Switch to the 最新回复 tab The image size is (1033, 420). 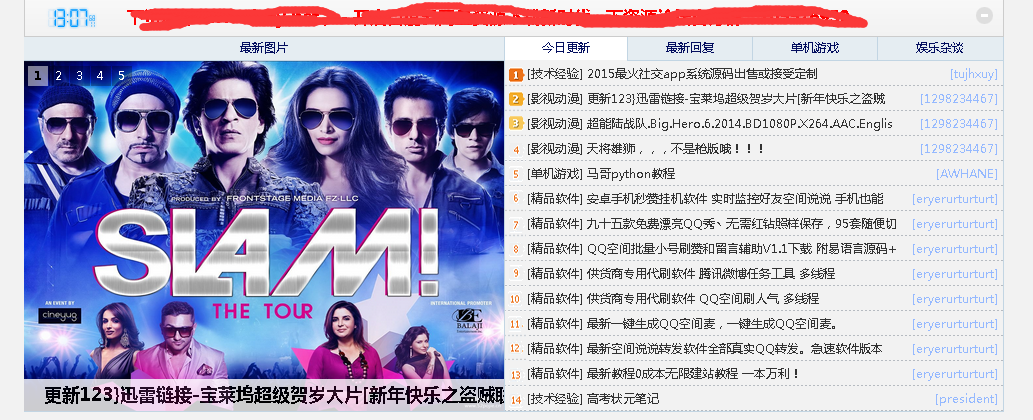690,48
